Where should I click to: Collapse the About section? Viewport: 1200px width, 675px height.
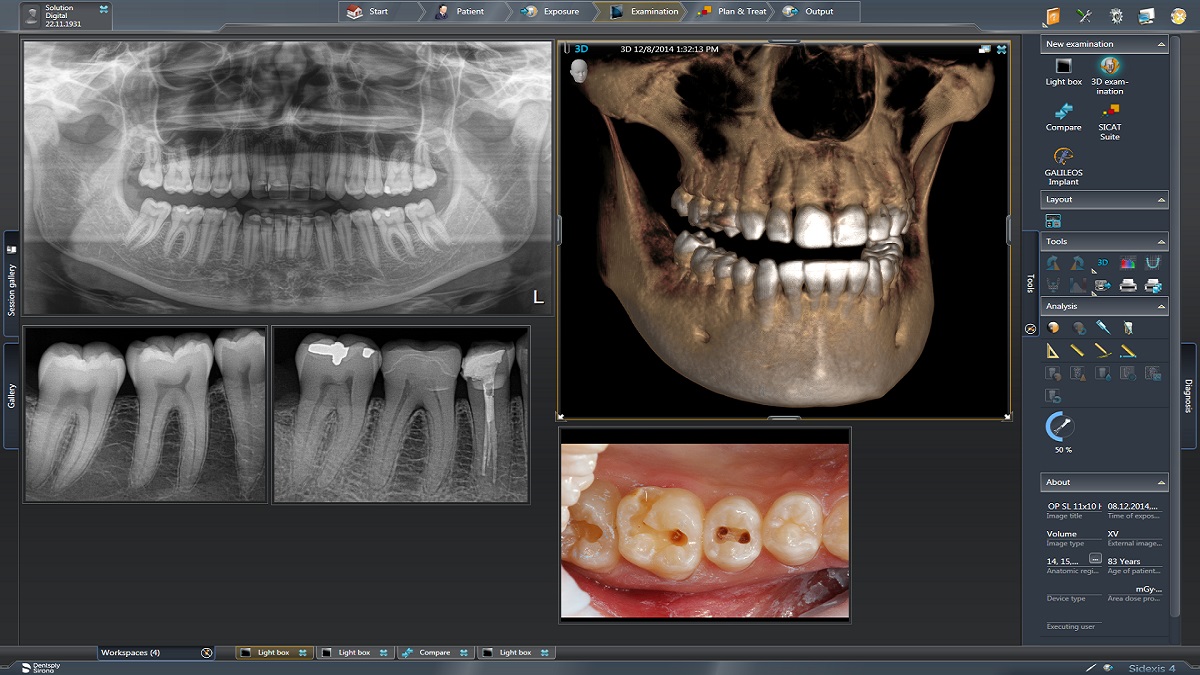[1160, 483]
